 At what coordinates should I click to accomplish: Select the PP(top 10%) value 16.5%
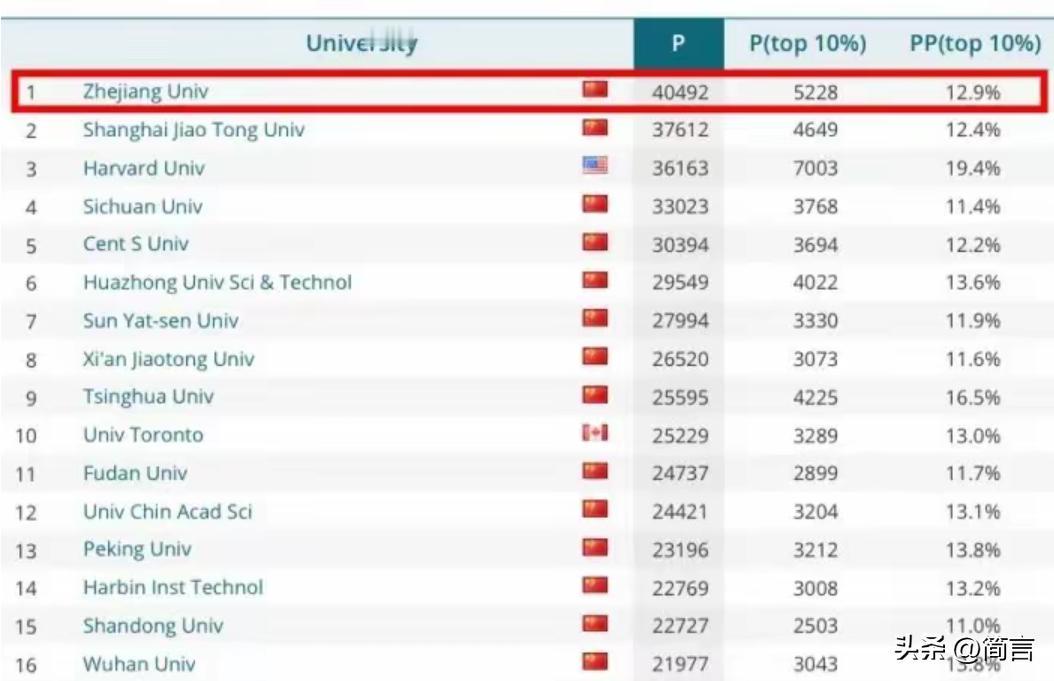coord(973,397)
